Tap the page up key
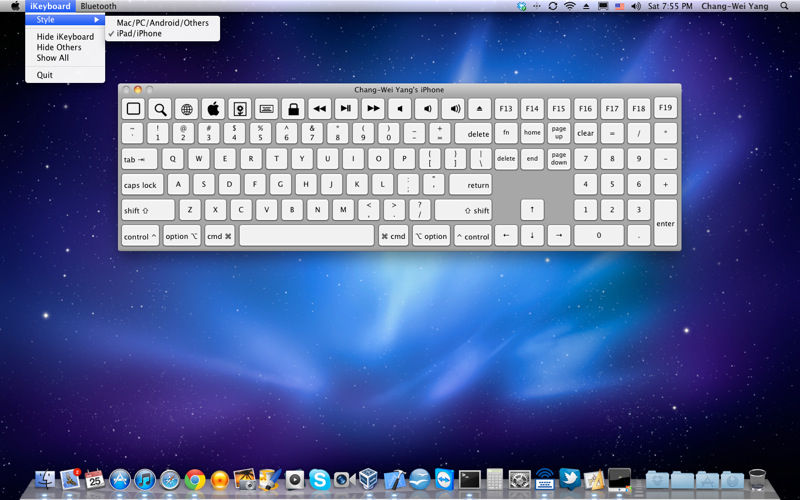The height and width of the screenshot is (500, 800). [x=559, y=133]
